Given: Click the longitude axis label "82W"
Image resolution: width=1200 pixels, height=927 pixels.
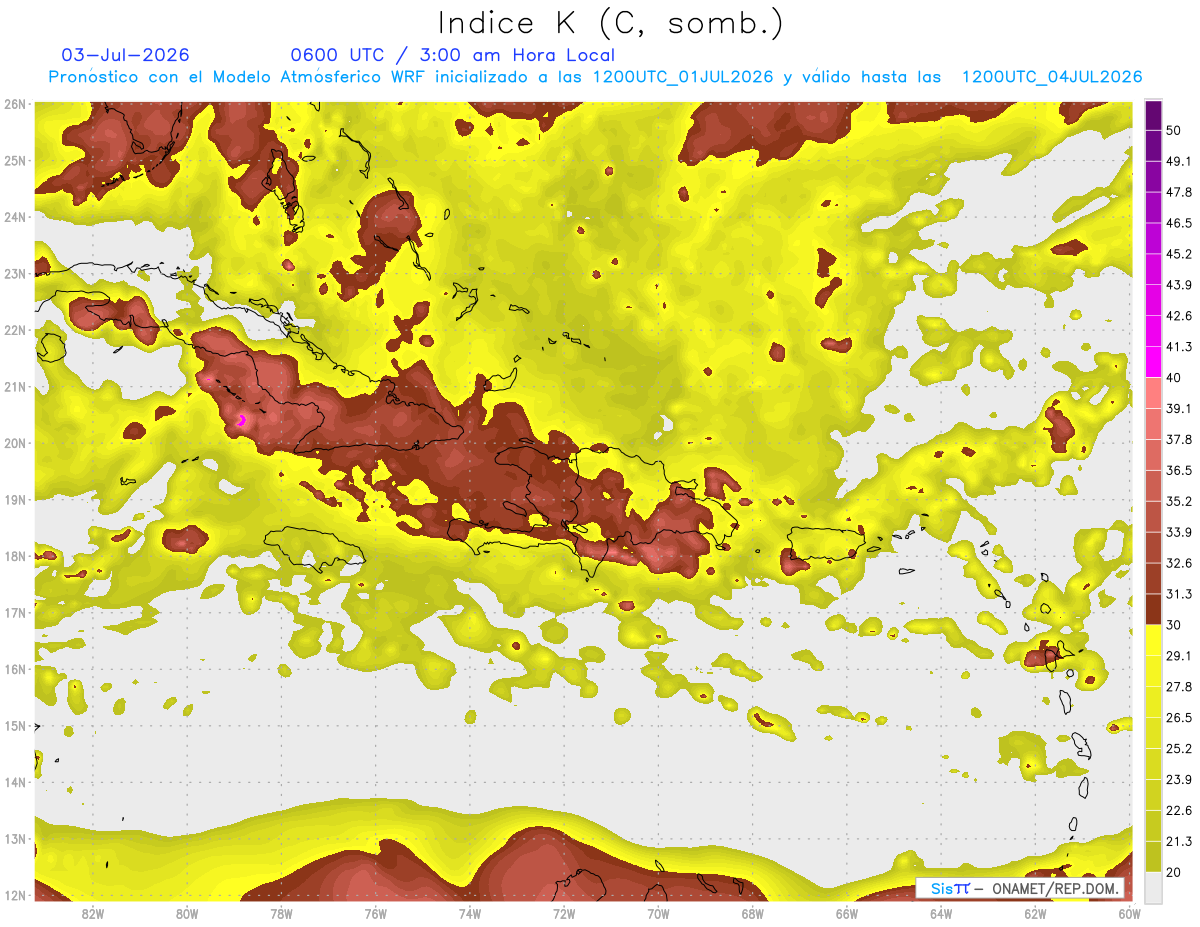Looking at the screenshot, I should pyautogui.click(x=93, y=913).
